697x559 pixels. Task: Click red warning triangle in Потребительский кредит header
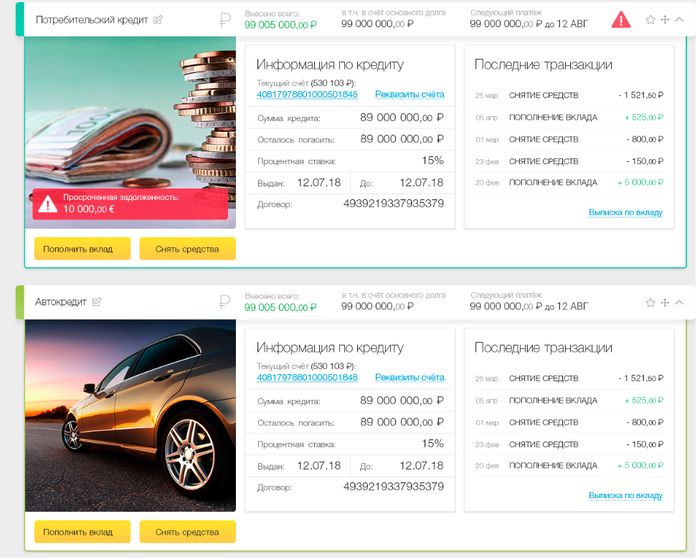pyautogui.click(x=621, y=20)
